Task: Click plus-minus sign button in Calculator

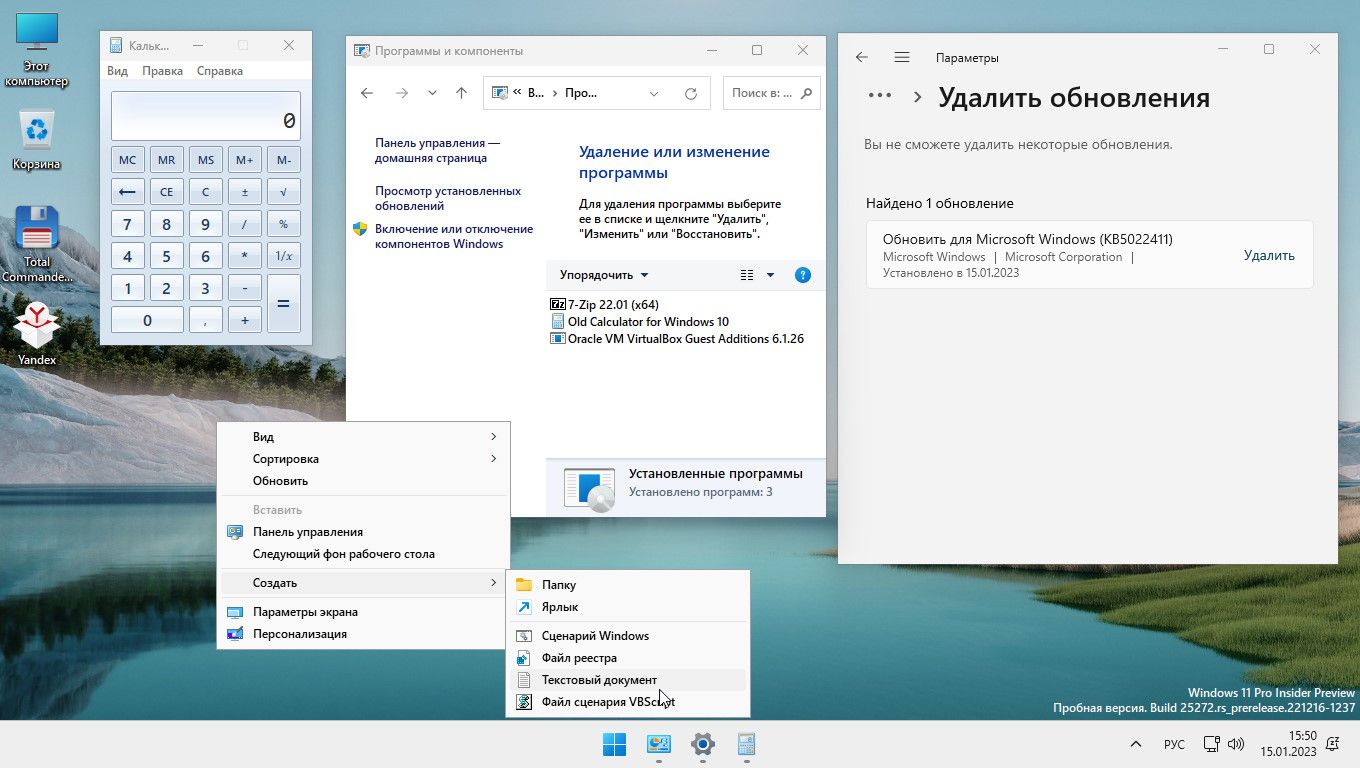Action: point(245,192)
